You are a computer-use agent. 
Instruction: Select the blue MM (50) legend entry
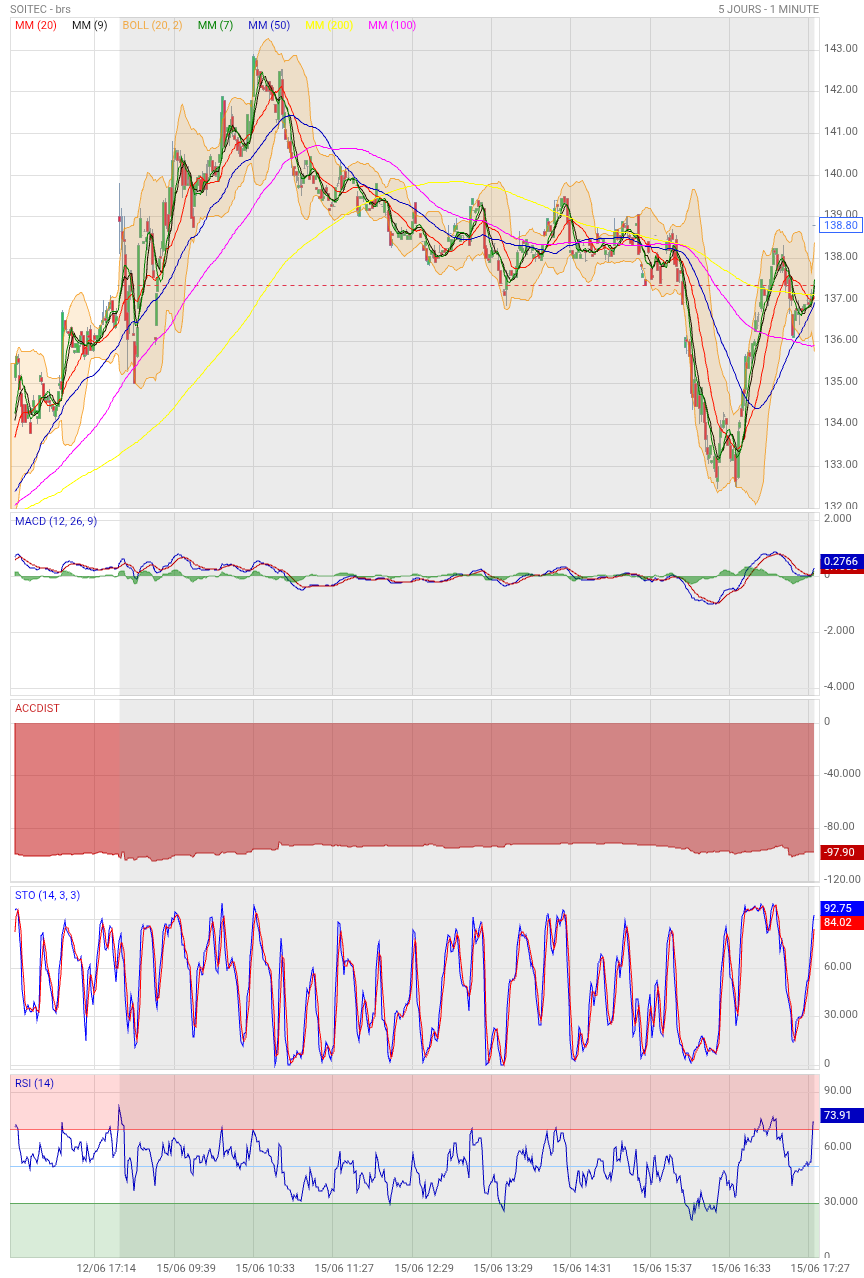pyautogui.click(x=269, y=25)
